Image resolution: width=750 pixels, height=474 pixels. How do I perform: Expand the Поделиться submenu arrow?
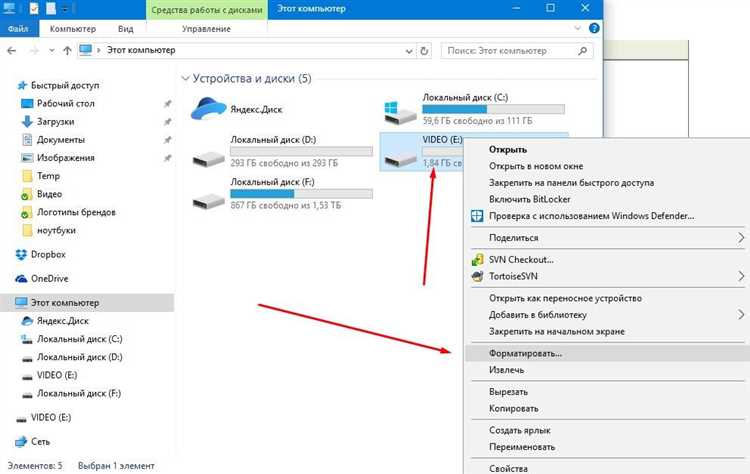[x=741, y=238]
